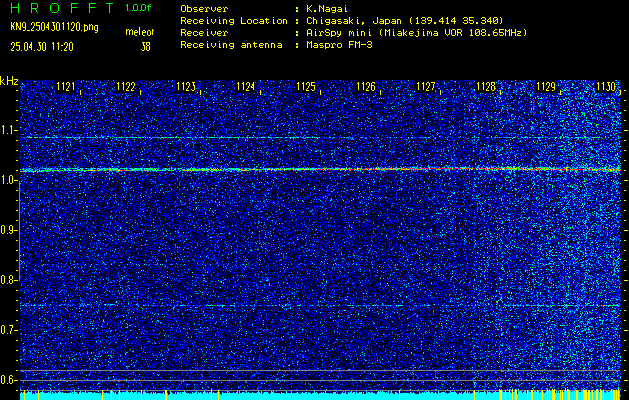Click the 1124 time marker
Image resolution: width=629 pixels, height=400 pixels.
pos(246,87)
